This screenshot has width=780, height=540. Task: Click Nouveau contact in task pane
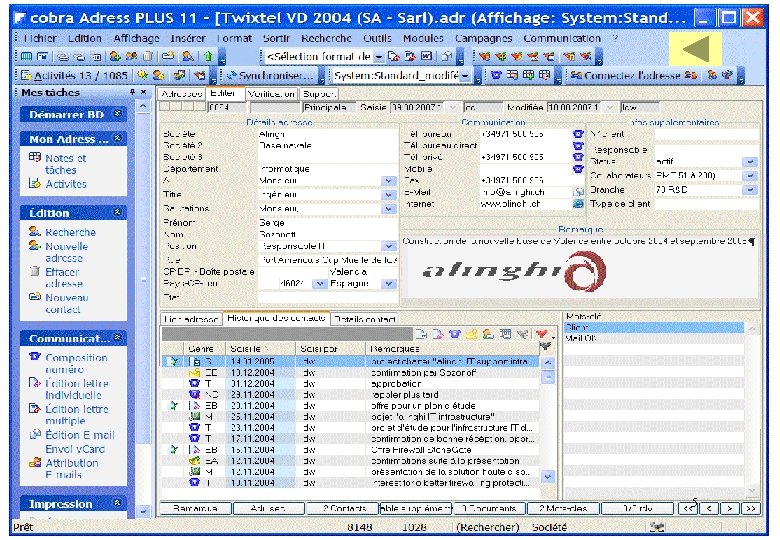(x=66, y=304)
